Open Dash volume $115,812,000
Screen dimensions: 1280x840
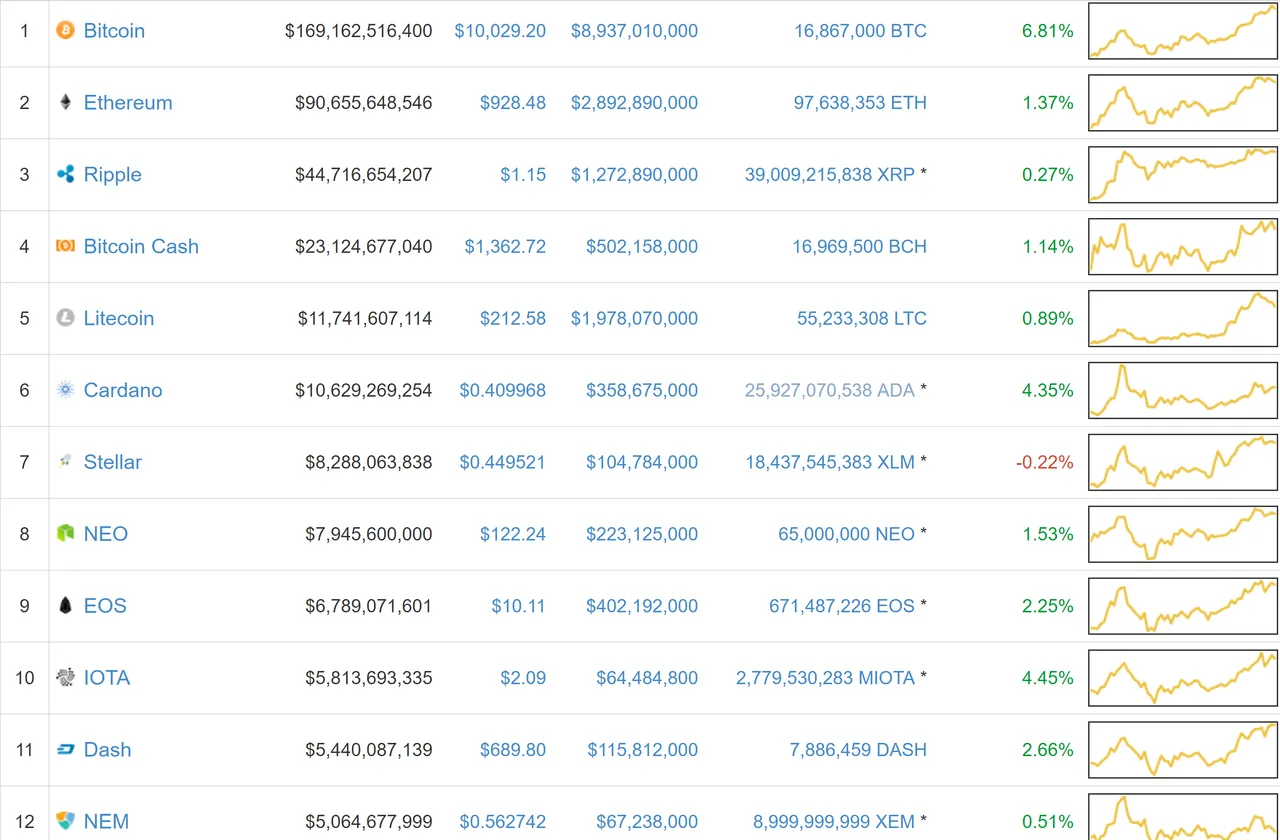(x=642, y=751)
